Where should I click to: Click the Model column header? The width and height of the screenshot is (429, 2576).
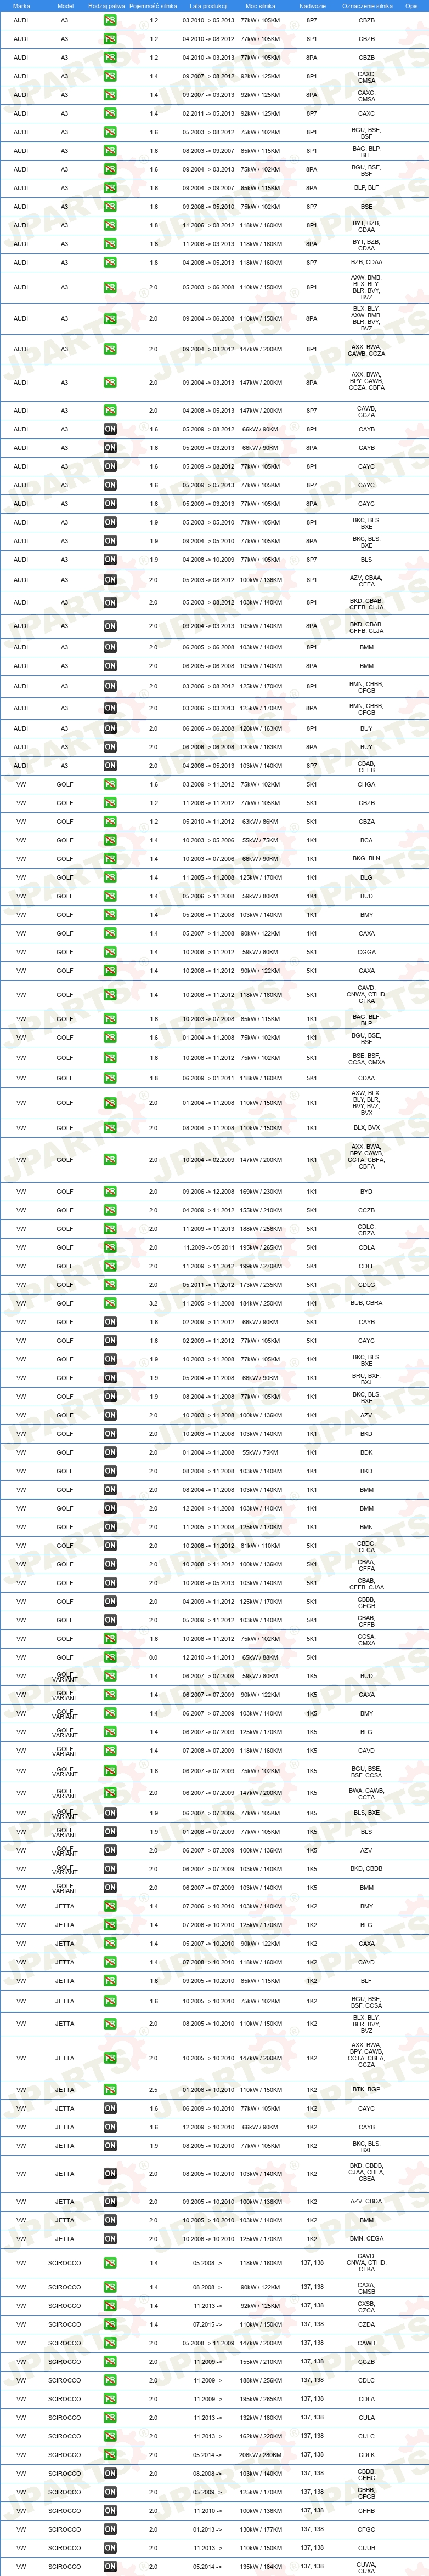click(65, 6)
